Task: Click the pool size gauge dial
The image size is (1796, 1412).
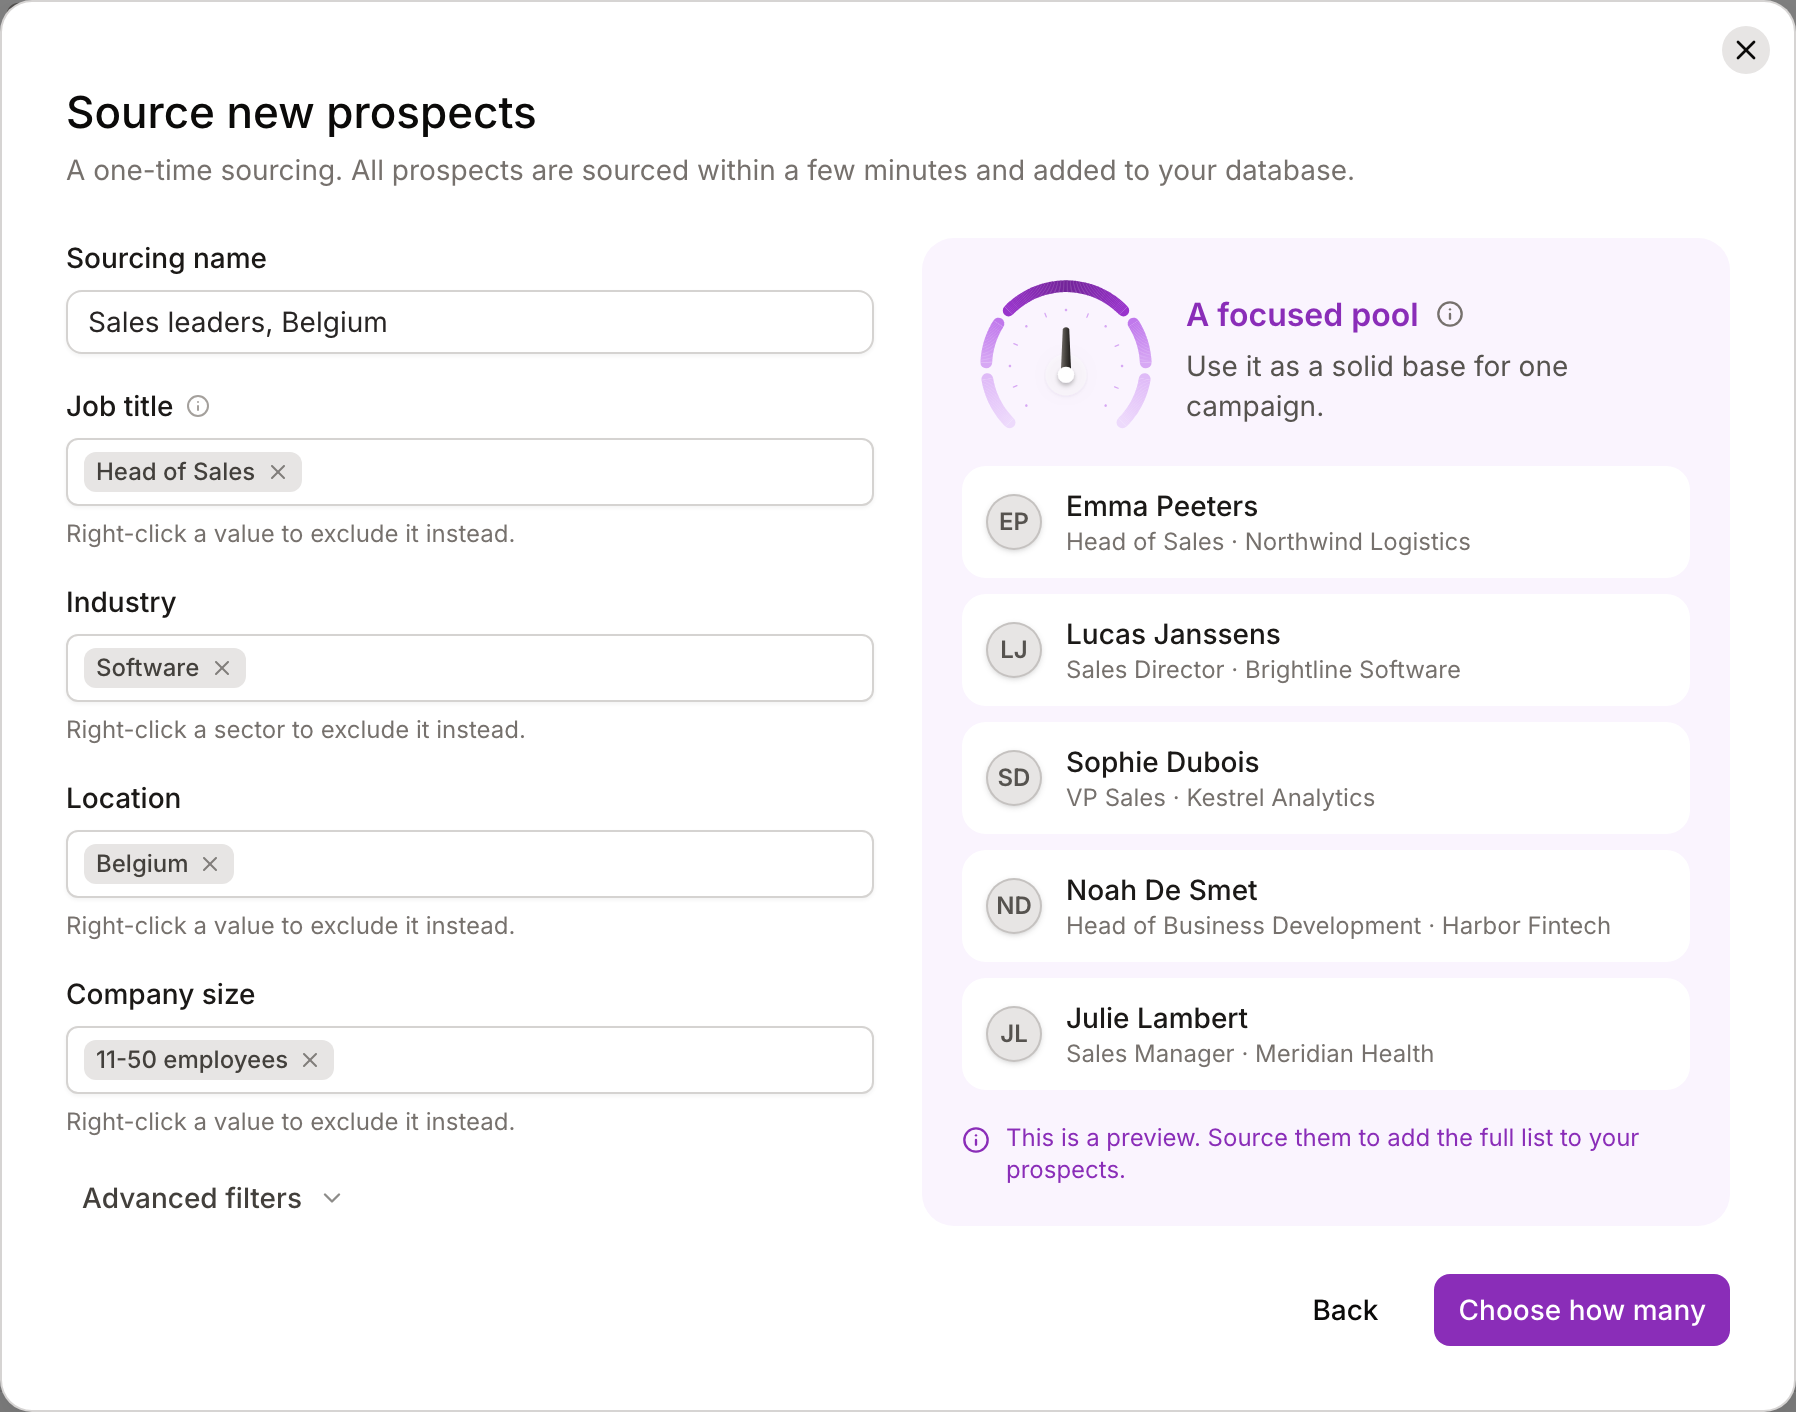Action: [x=1066, y=355]
